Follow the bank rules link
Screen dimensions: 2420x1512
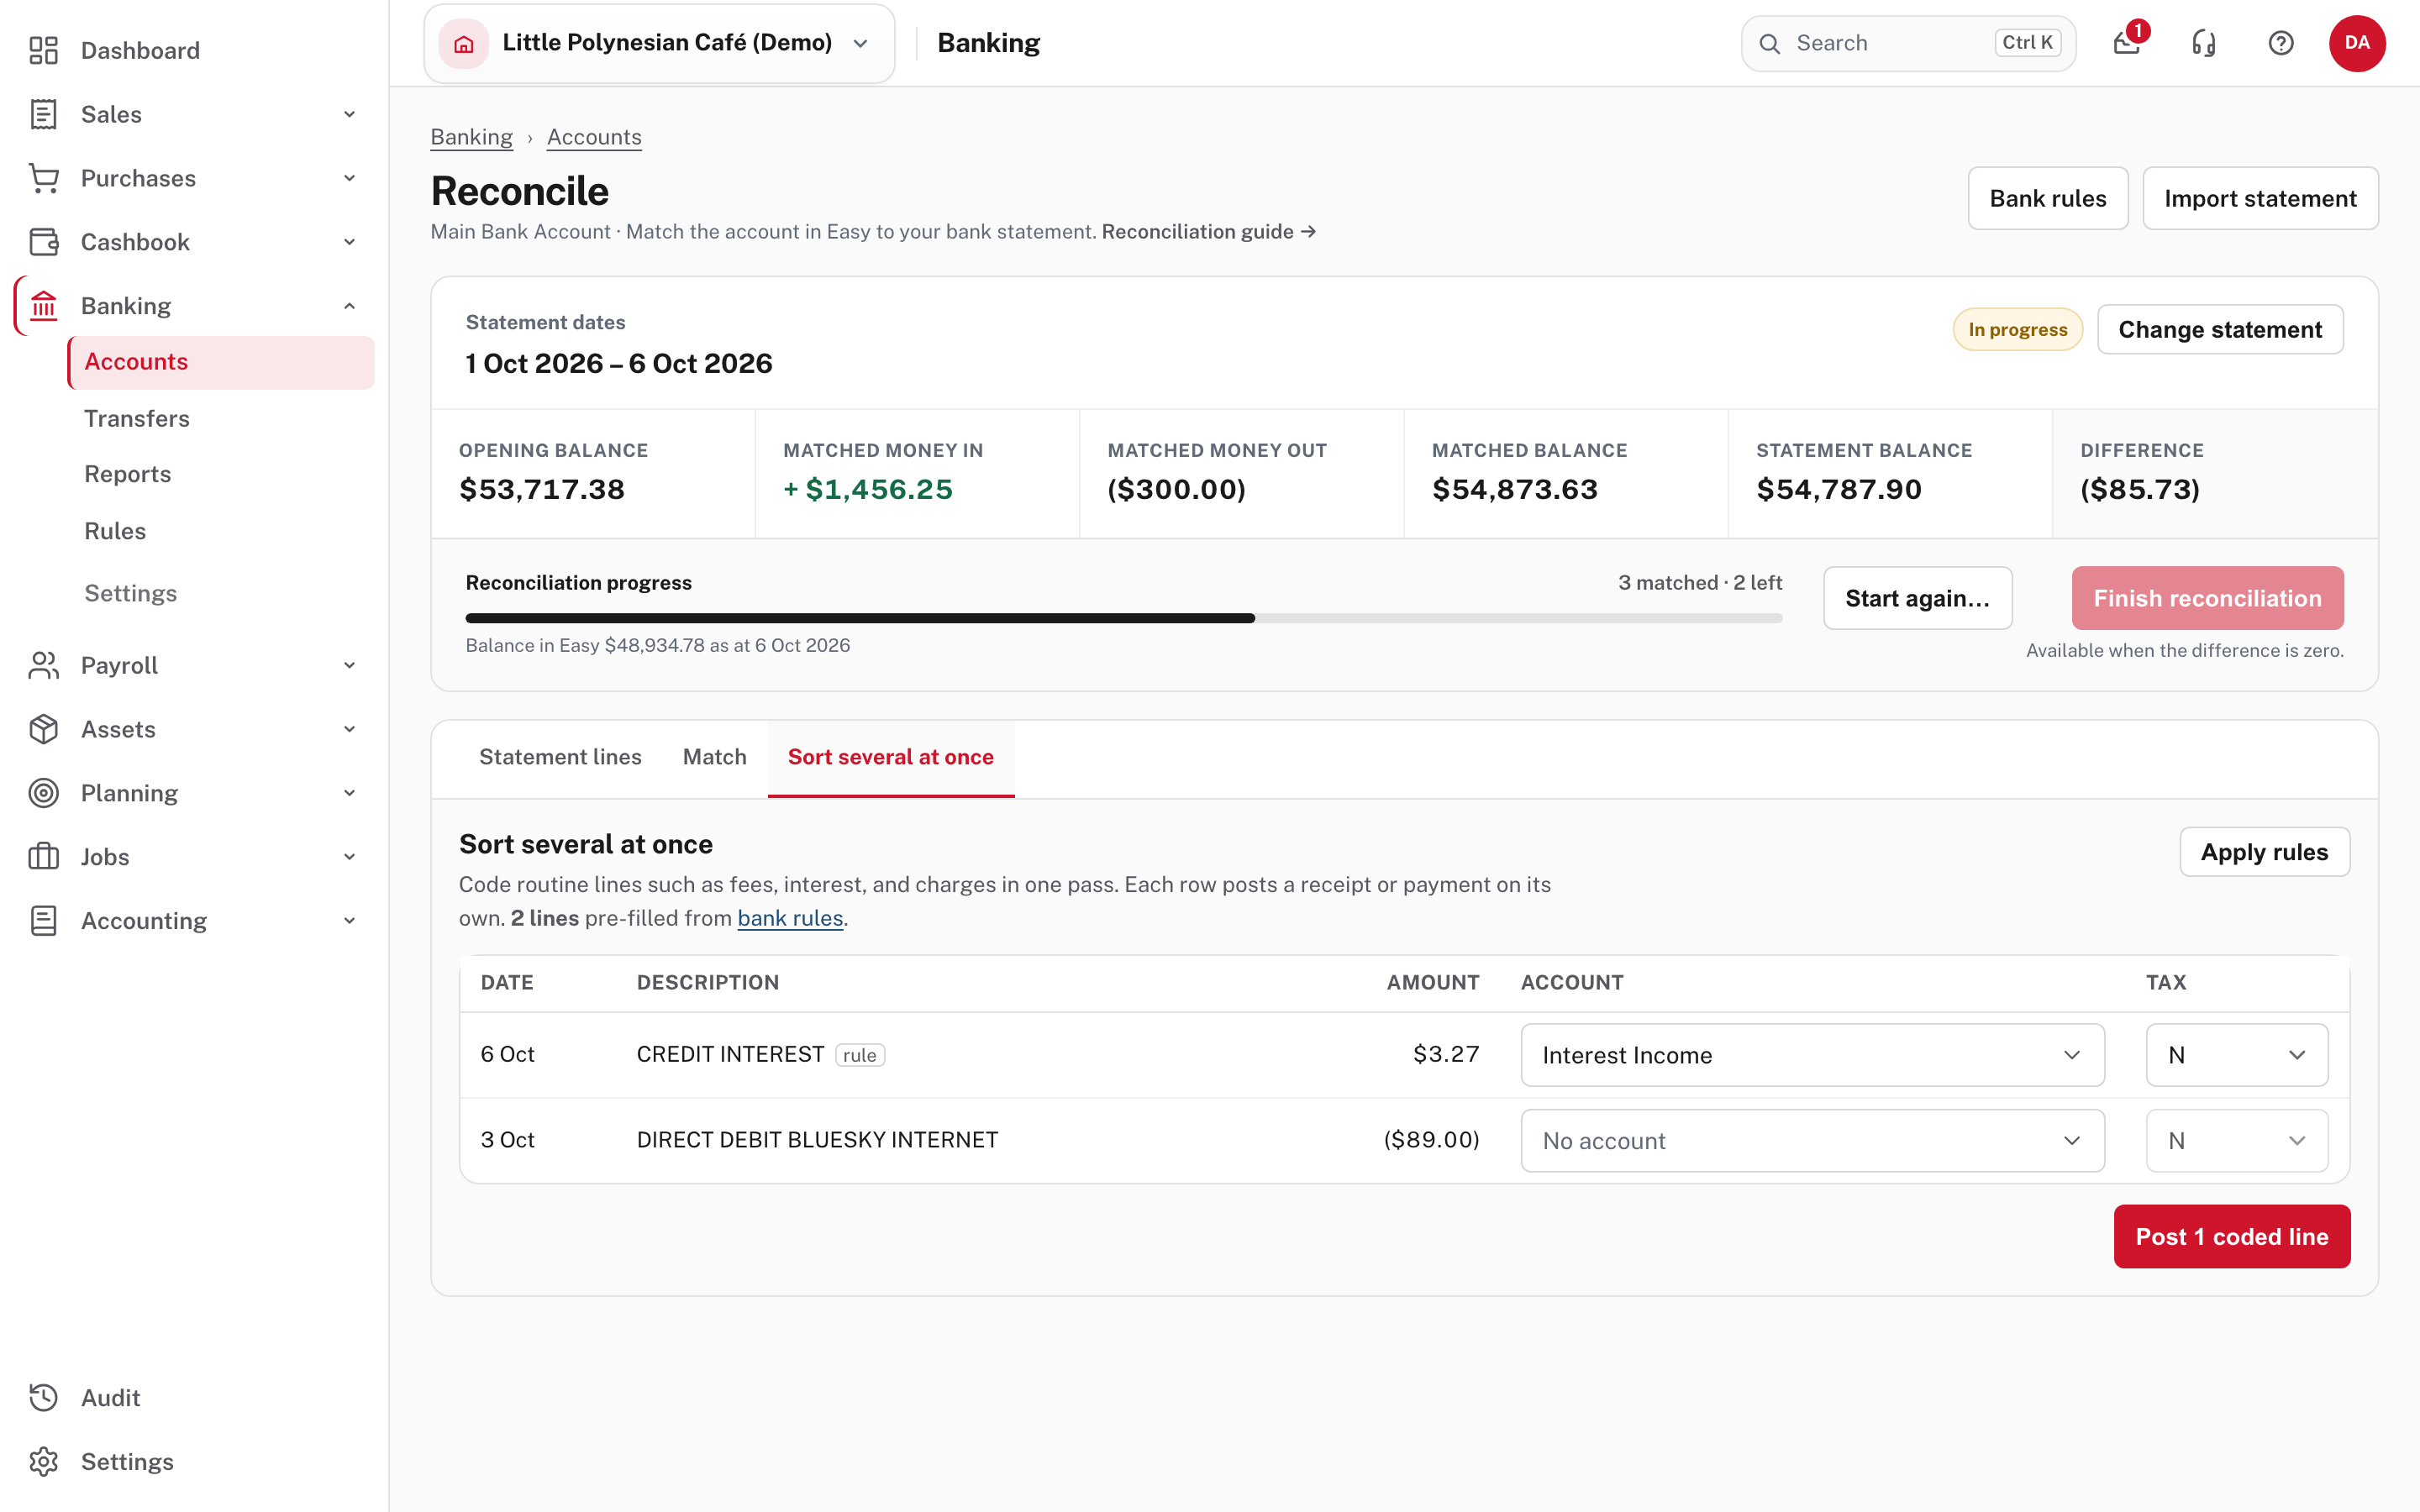(x=790, y=918)
